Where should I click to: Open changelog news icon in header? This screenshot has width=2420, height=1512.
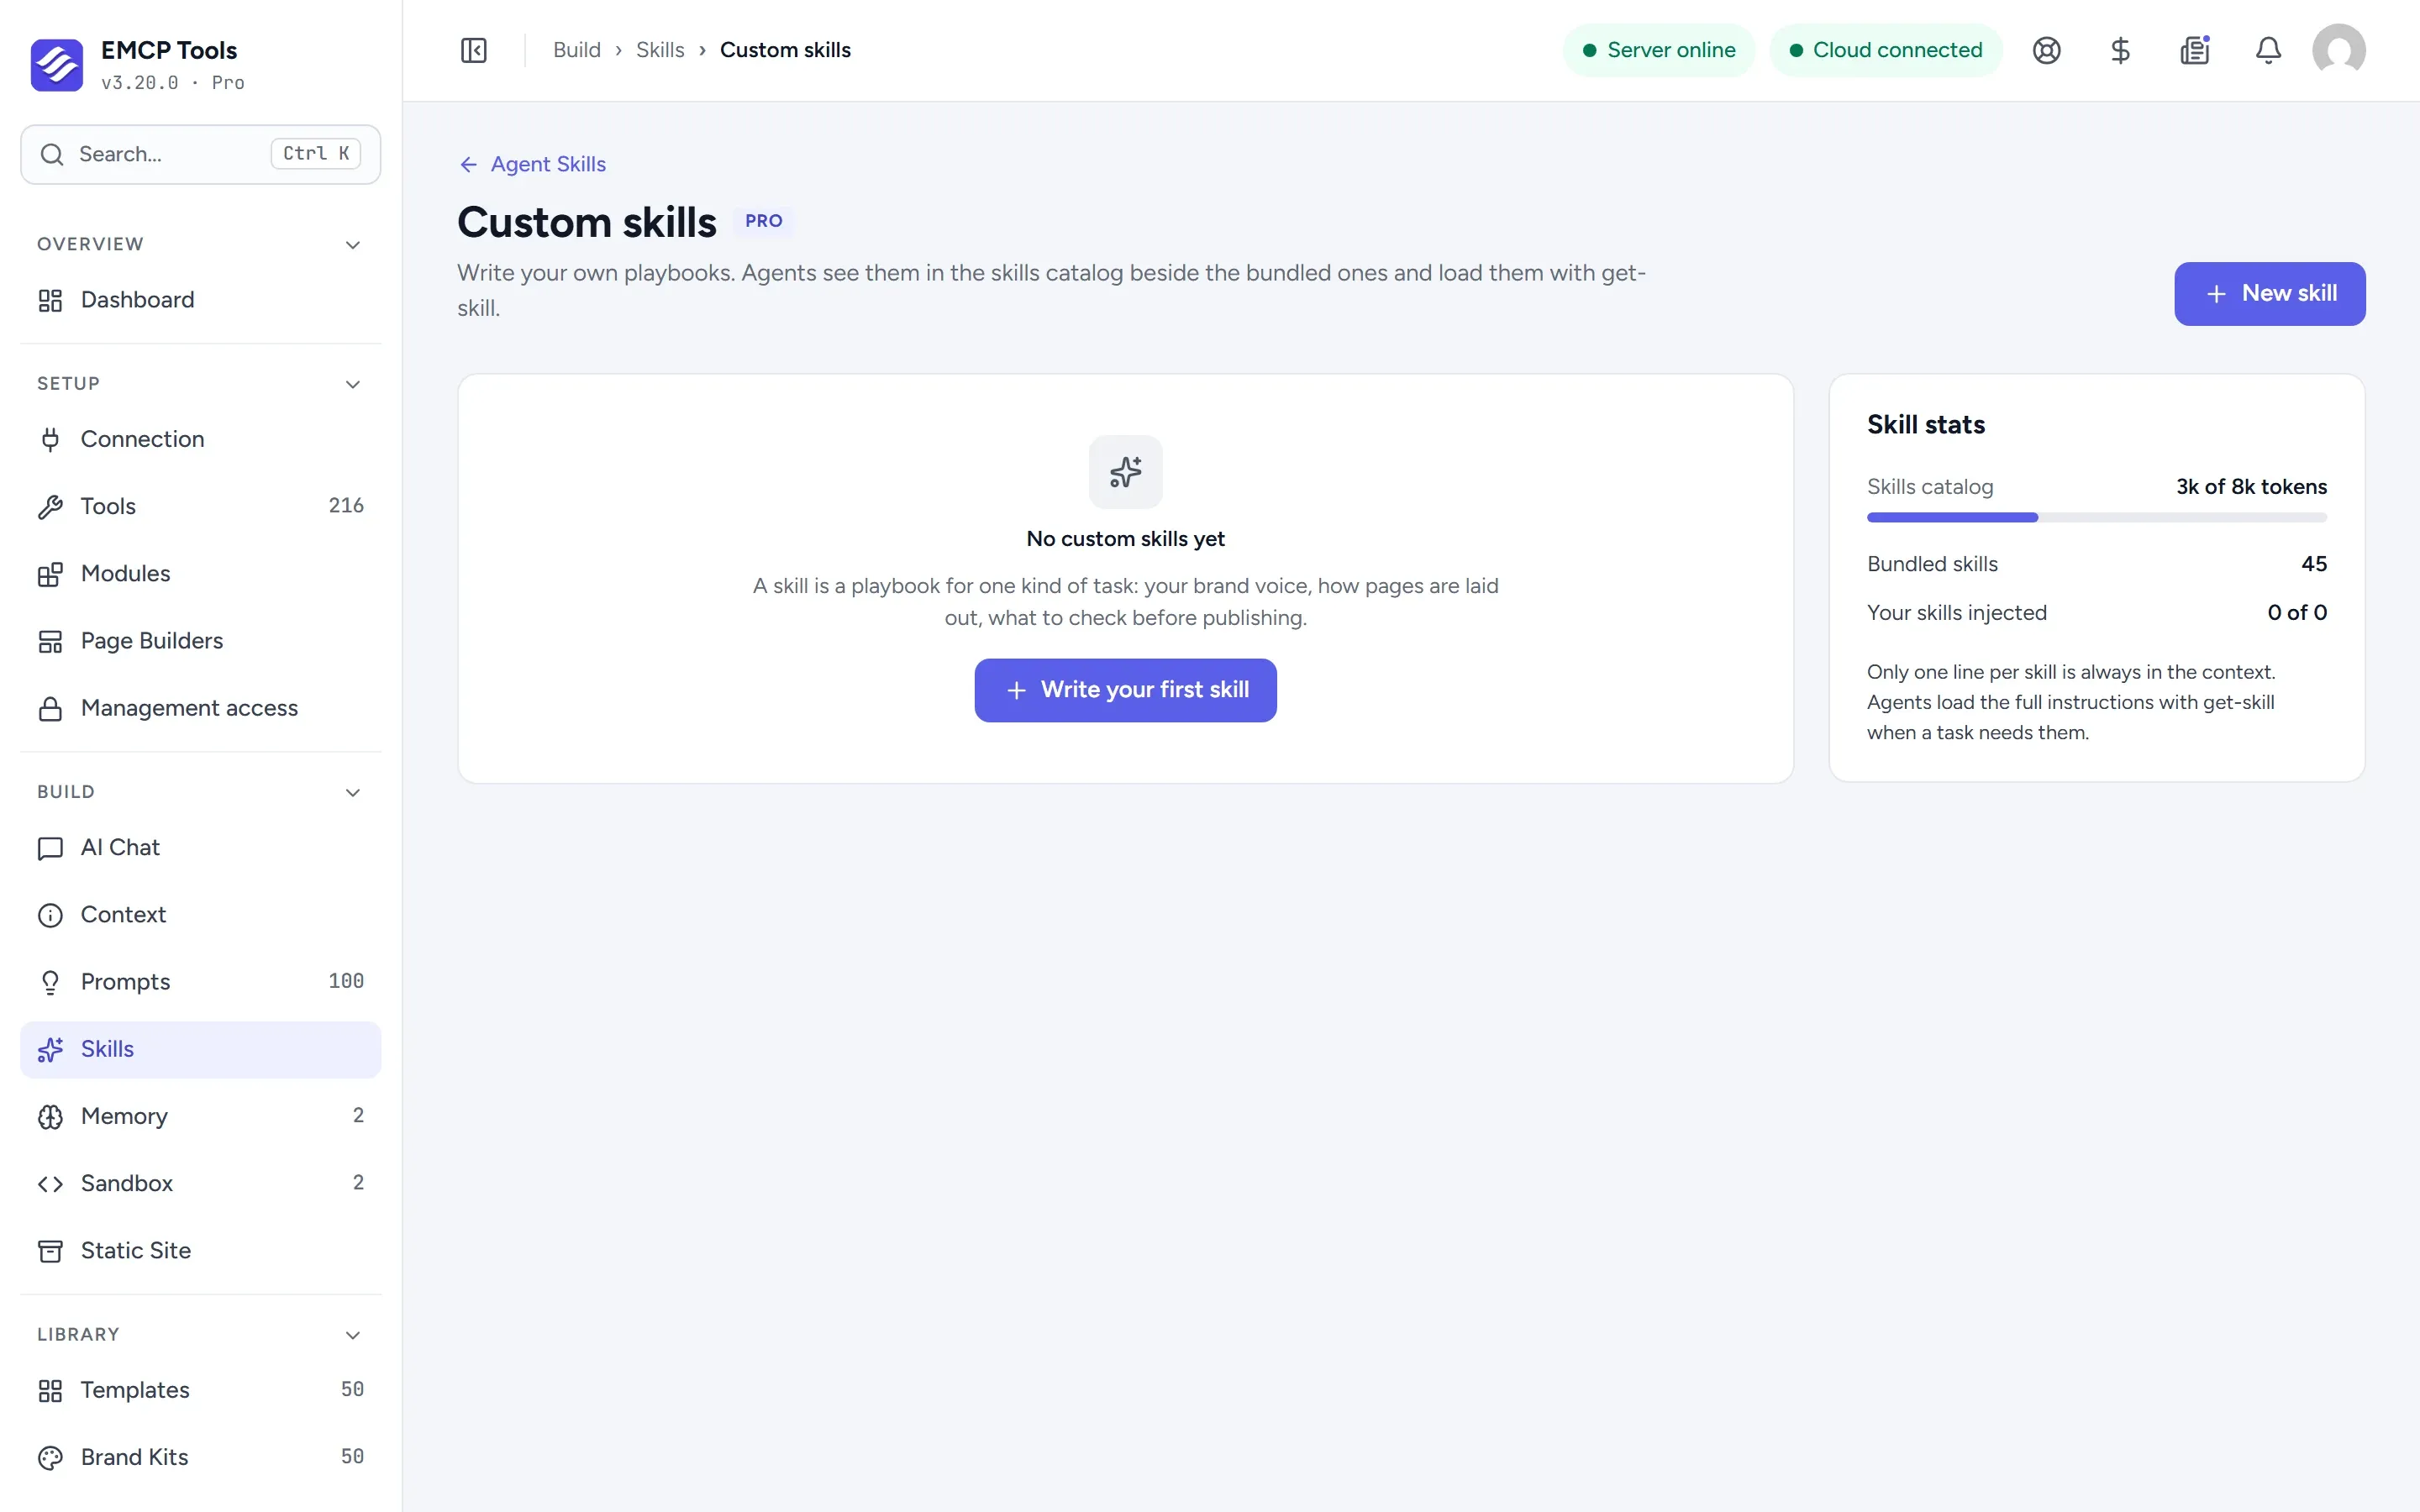2195,50
